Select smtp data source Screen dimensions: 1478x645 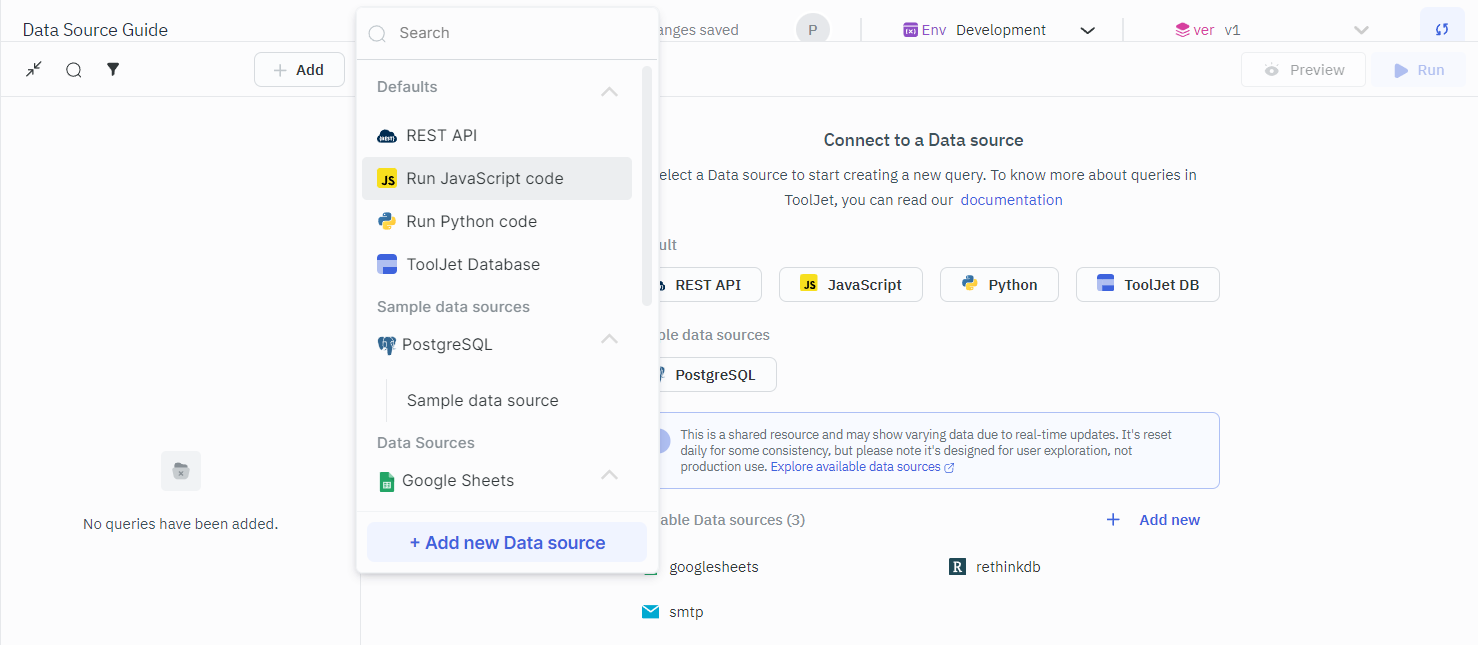[685, 612]
